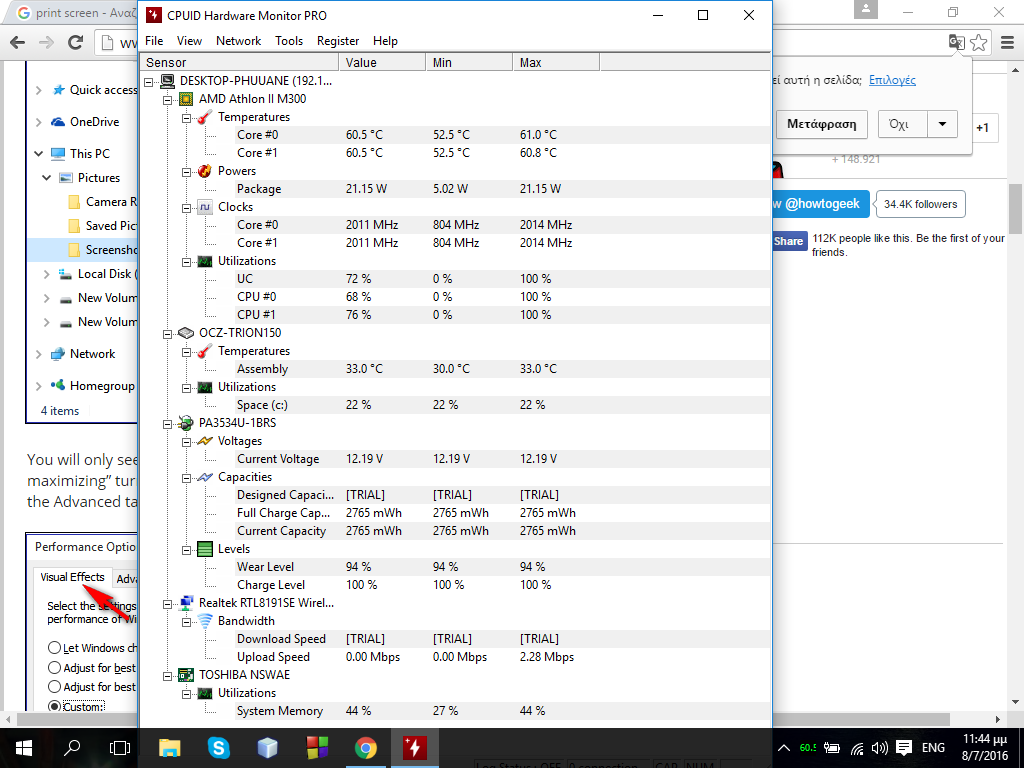Open Task View on the taskbar

coord(120,748)
